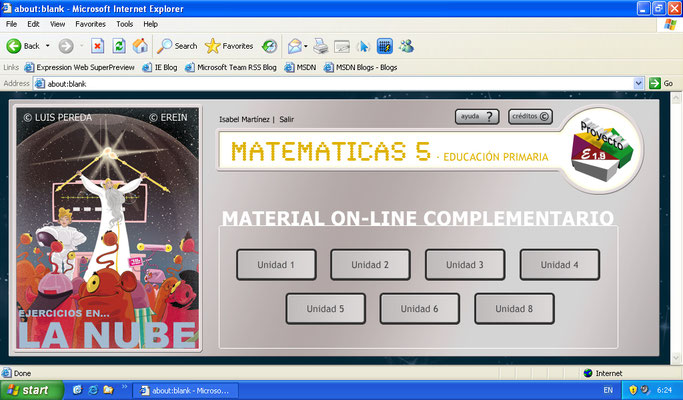Screen dimensions: 683x400
Task: Click the blue grid toolbar icon
Action: 385,46
